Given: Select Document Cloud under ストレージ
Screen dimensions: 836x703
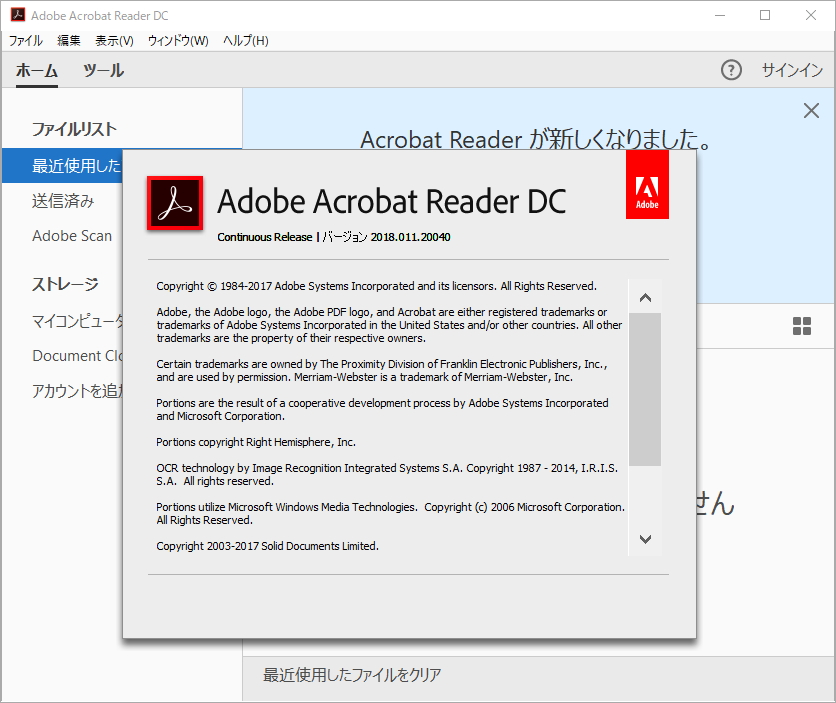Looking at the screenshot, I should (80, 355).
